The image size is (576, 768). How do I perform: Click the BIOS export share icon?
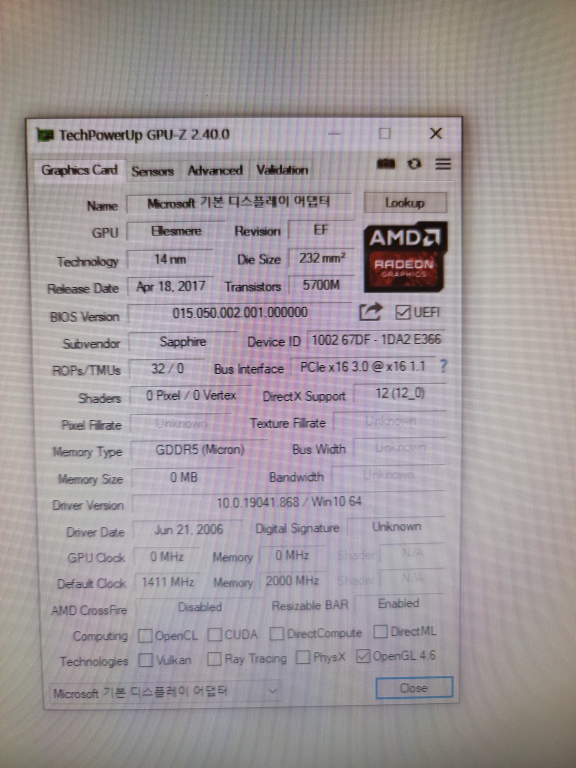coord(370,312)
